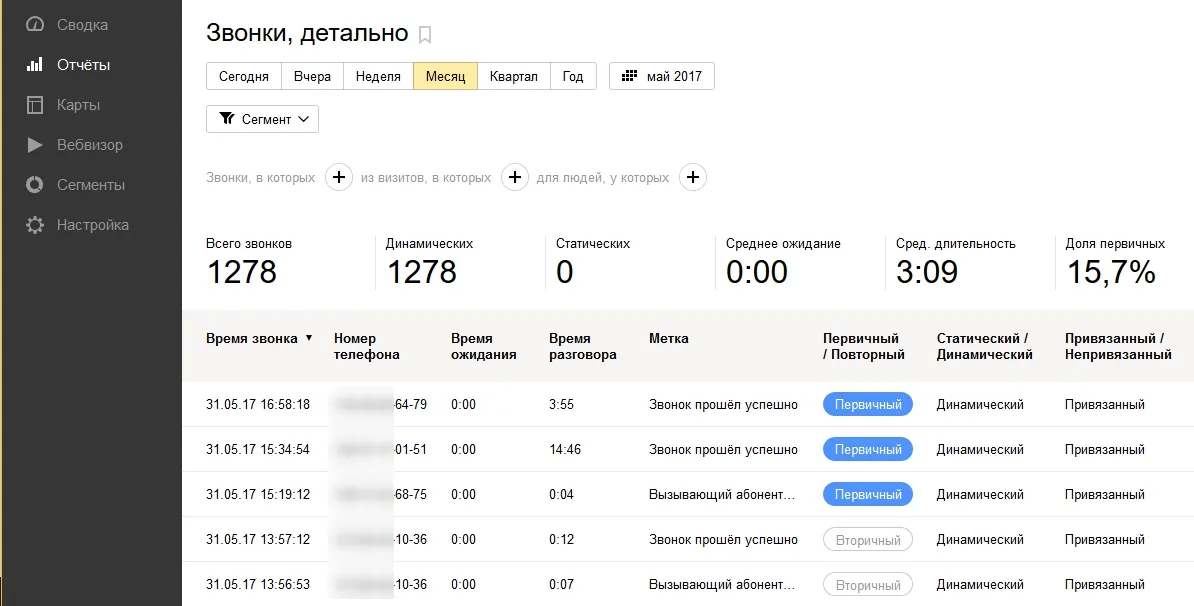1194x606 pixels.
Task: Click the call time 31.05.17 13:56:53
Action: [258, 585]
